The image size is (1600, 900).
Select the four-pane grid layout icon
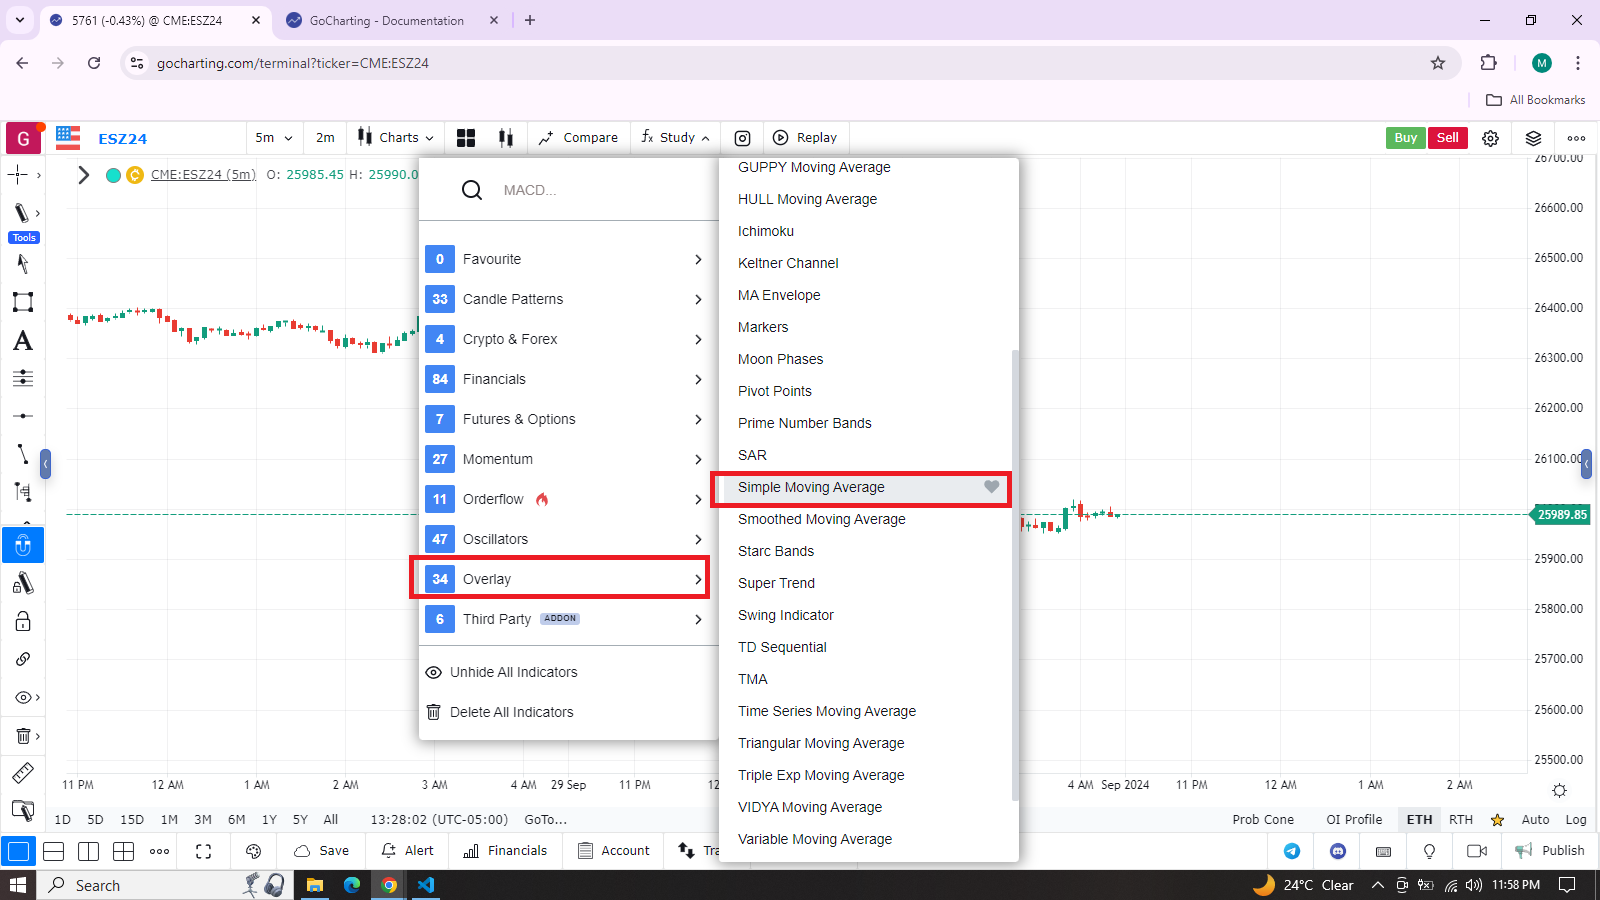pos(123,851)
